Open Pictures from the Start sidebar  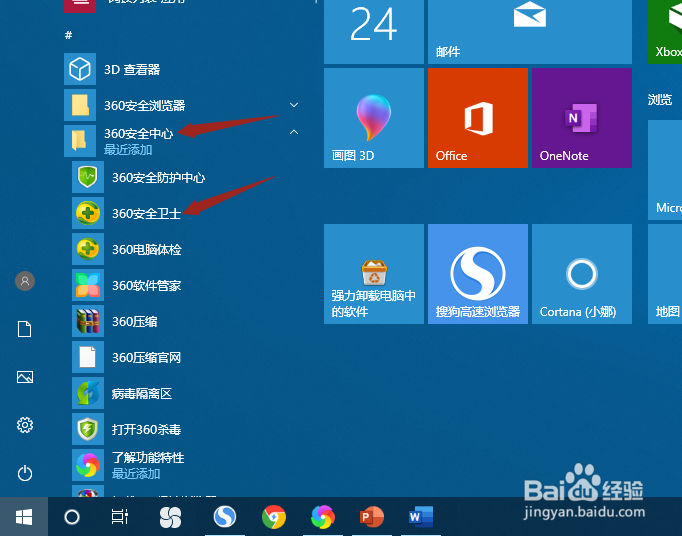coord(25,377)
